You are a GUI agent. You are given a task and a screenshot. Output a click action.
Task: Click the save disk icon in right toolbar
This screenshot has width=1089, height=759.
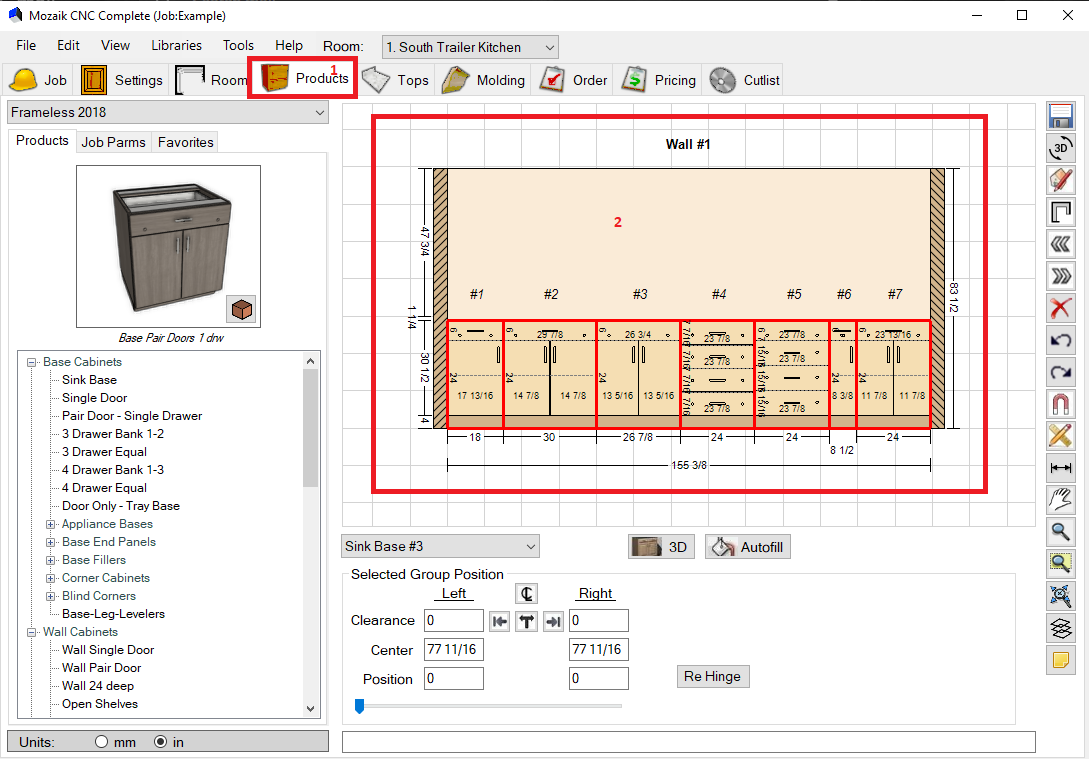click(1061, 117)
